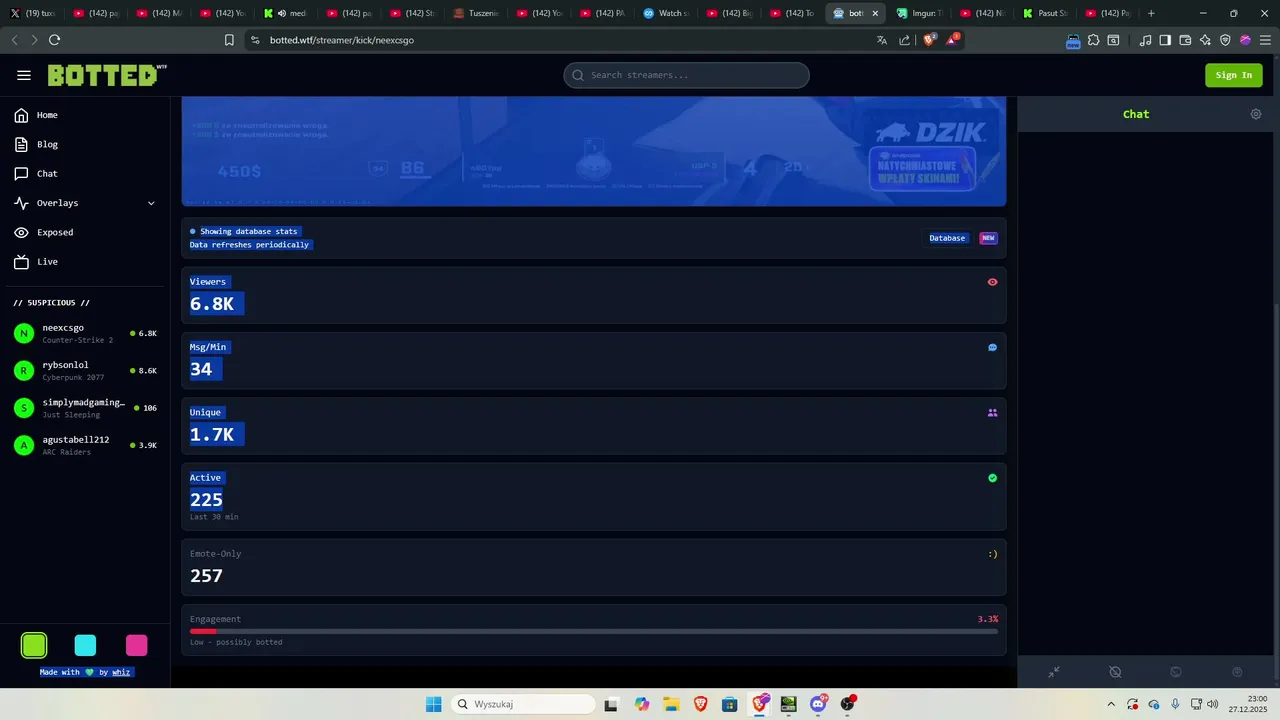Click the stream banner thumbnail

pos(594,151)
